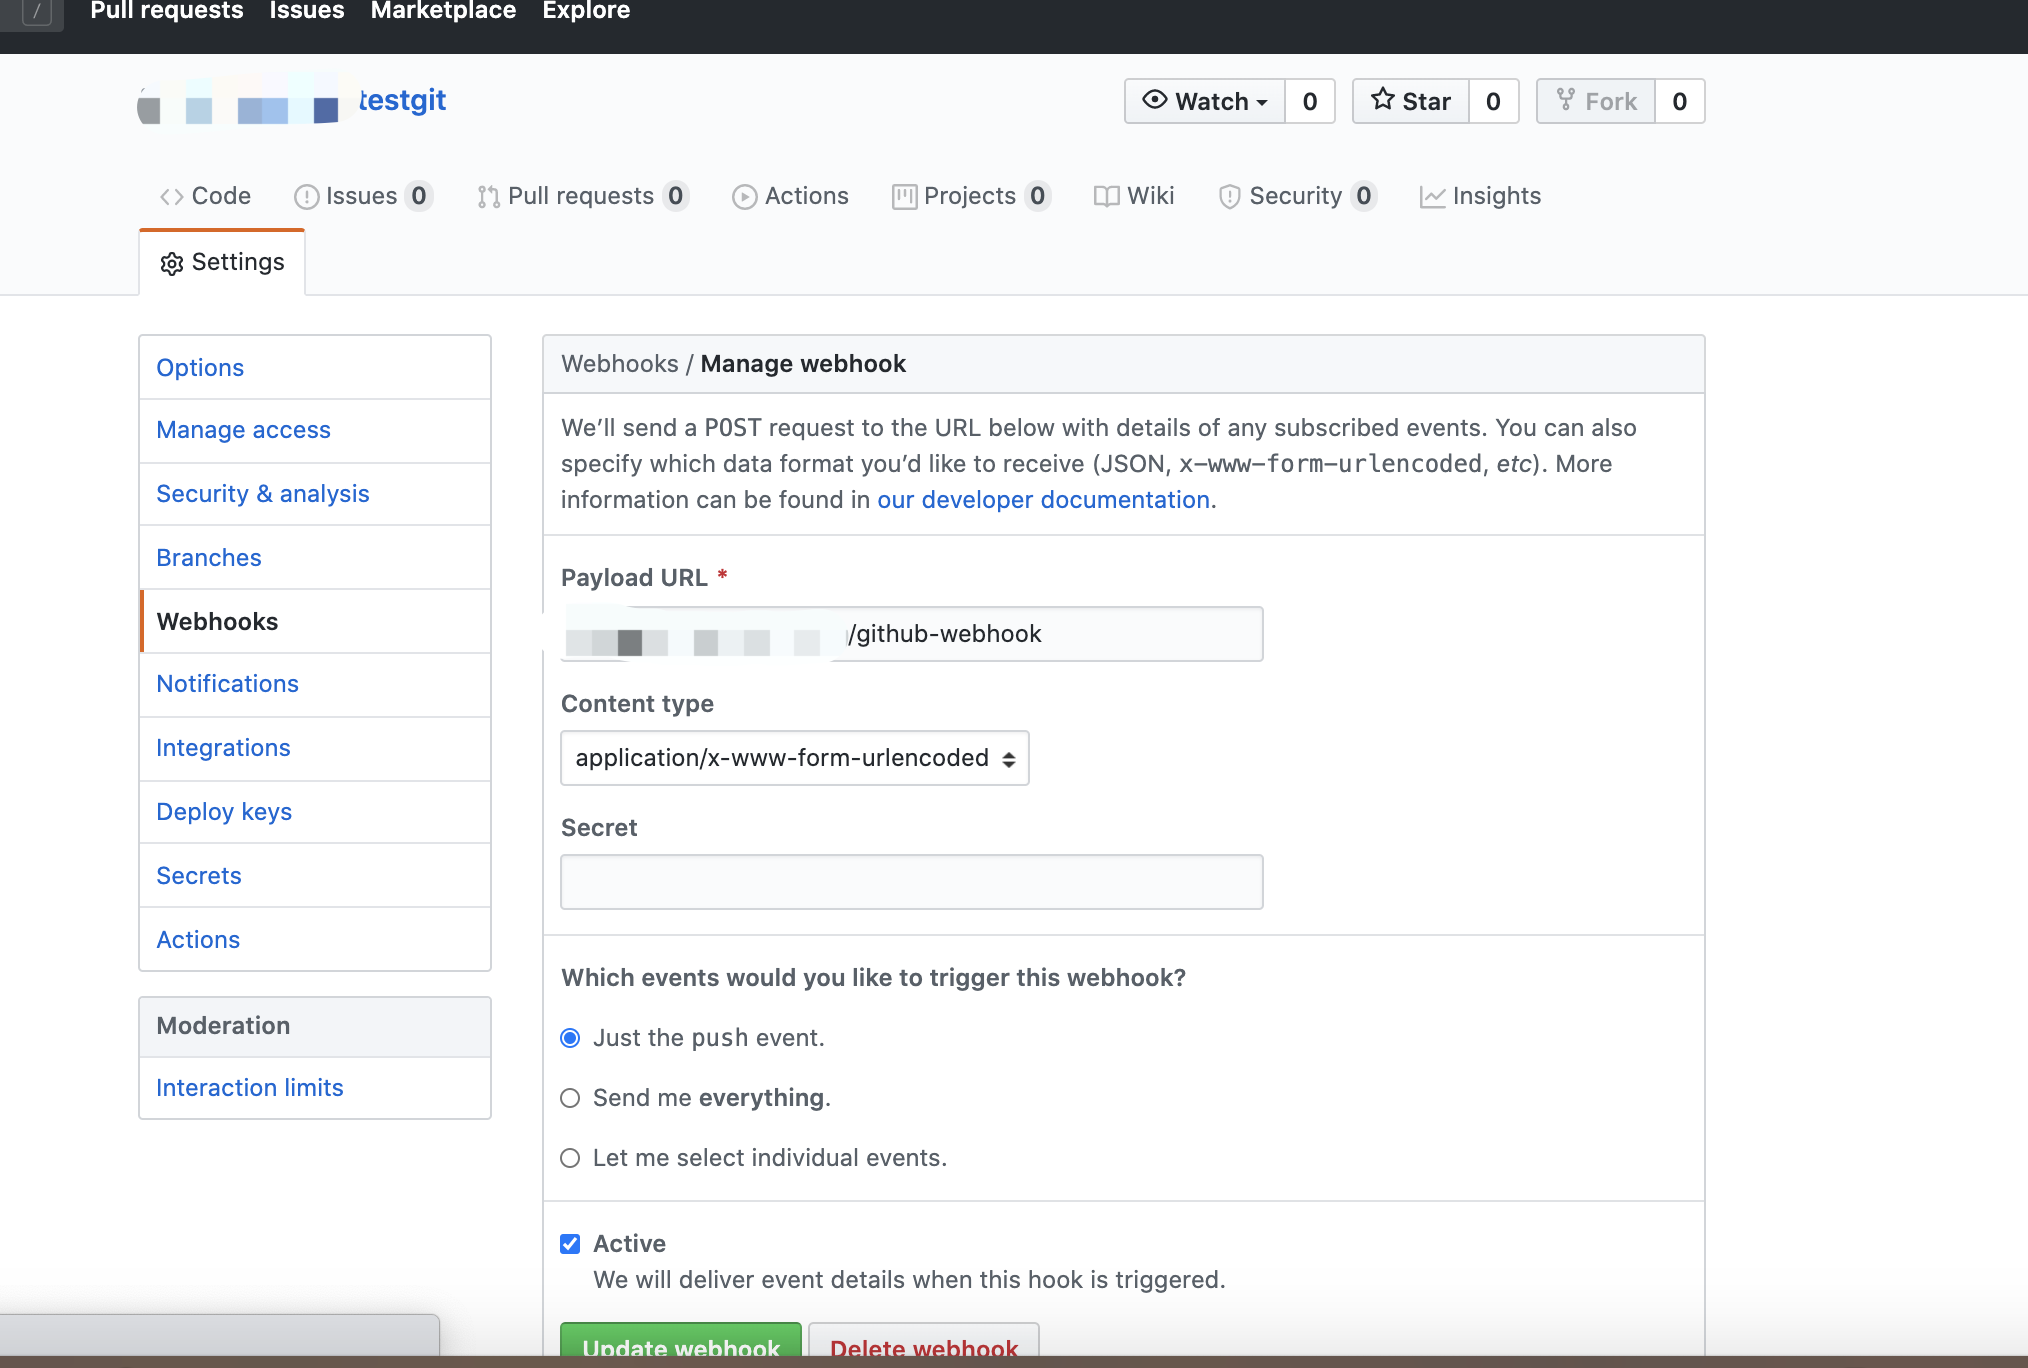2028x1368 pixels.
Task: Select the 'Just the push event' radio button
Action: coord(570,1038)
